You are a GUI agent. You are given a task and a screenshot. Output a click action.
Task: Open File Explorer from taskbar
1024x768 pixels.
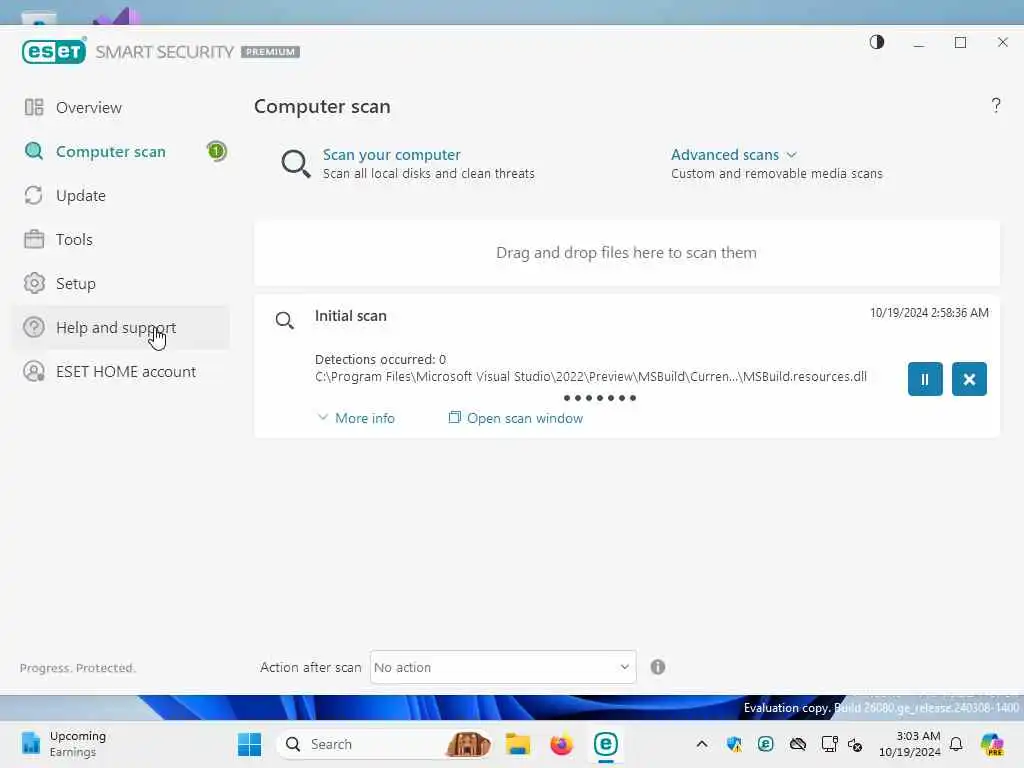click(517, 744)
